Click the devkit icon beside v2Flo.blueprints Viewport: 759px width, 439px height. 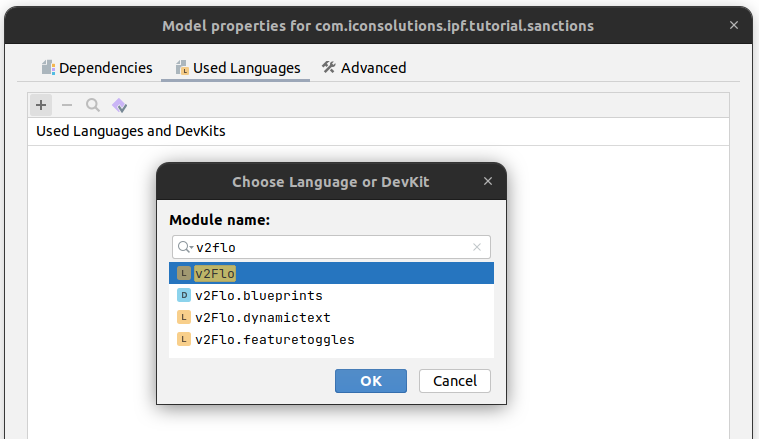(x=184, y=295)
